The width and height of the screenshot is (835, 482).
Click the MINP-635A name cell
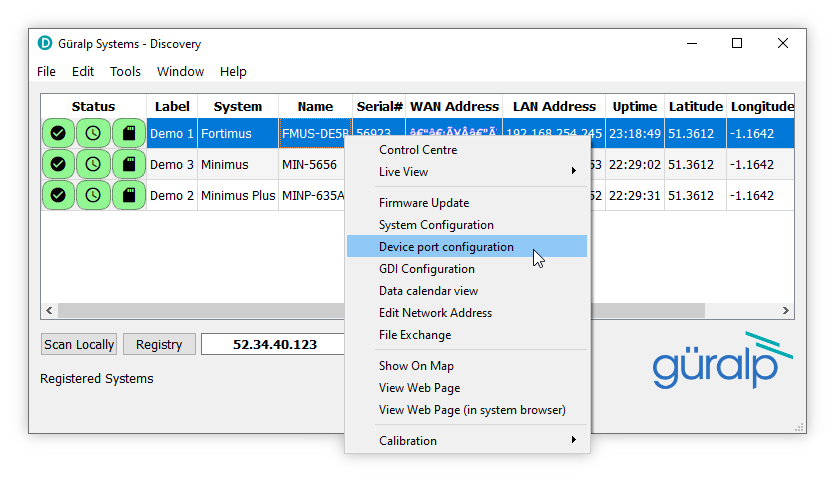[312, 195]
